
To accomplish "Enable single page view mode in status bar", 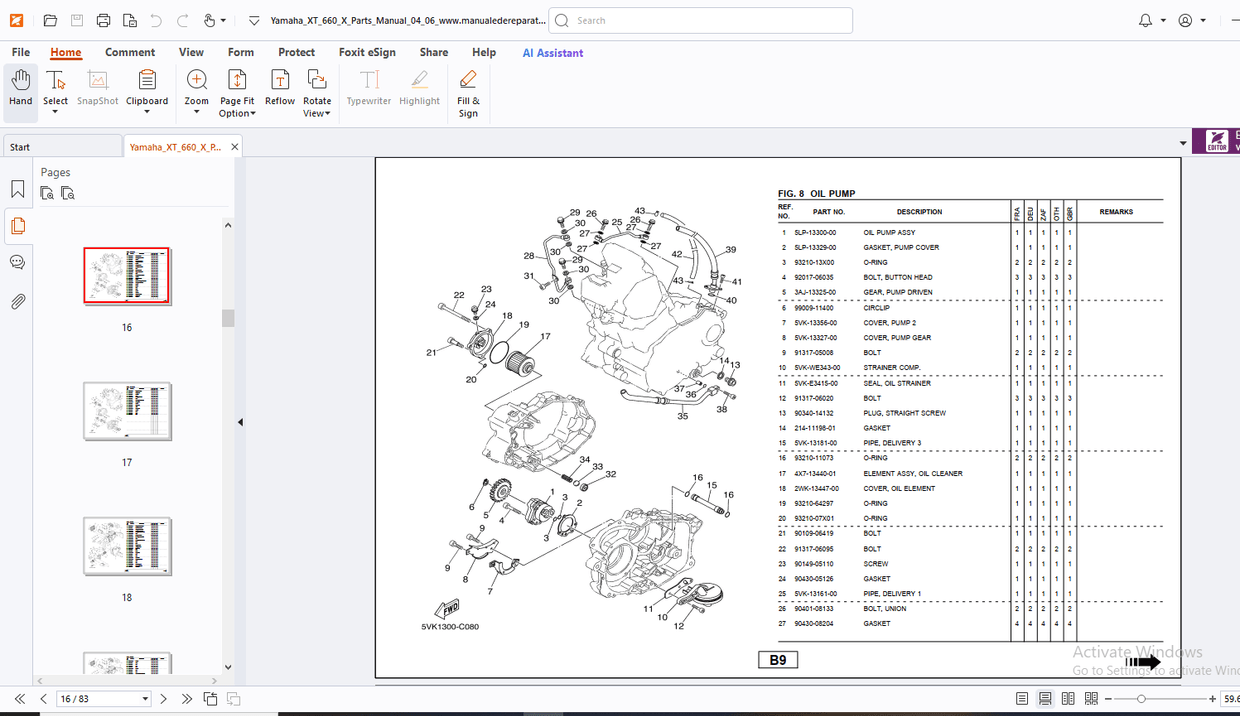I will click(x=1021, y=699).
